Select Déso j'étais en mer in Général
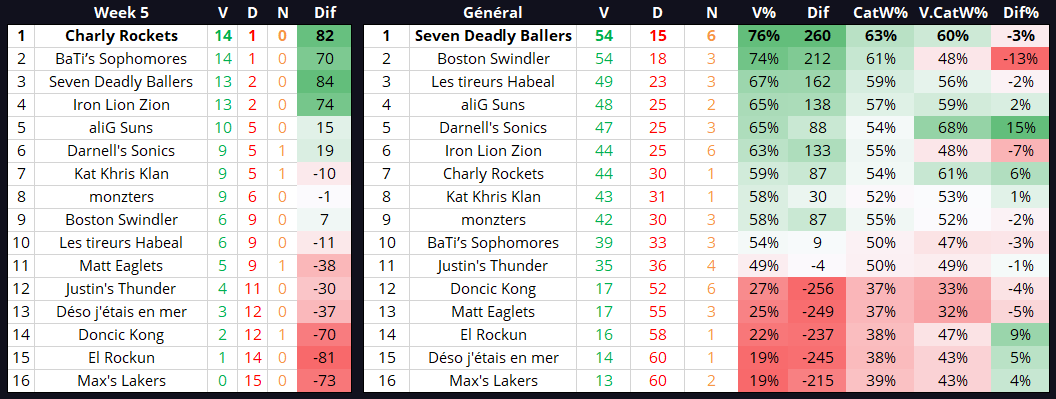1056x399 pixels. click(493, 358)
